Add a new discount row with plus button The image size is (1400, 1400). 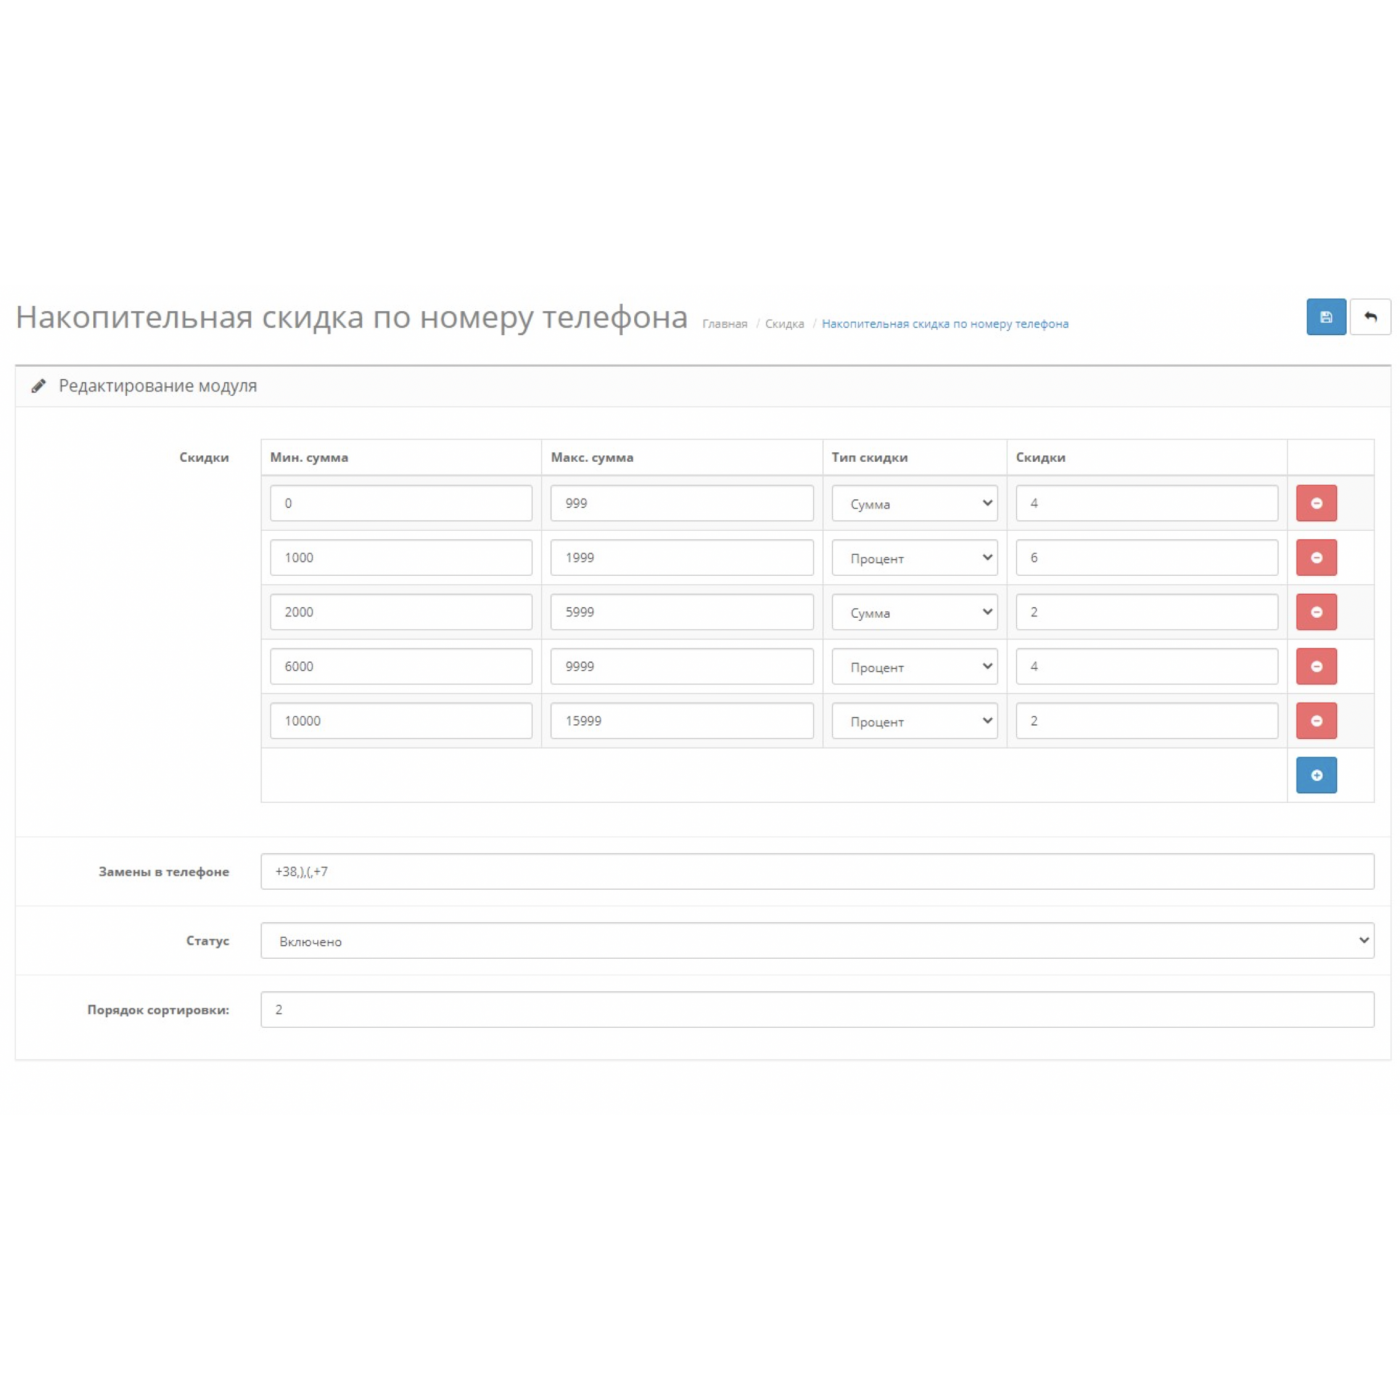tap(1316, 775)
